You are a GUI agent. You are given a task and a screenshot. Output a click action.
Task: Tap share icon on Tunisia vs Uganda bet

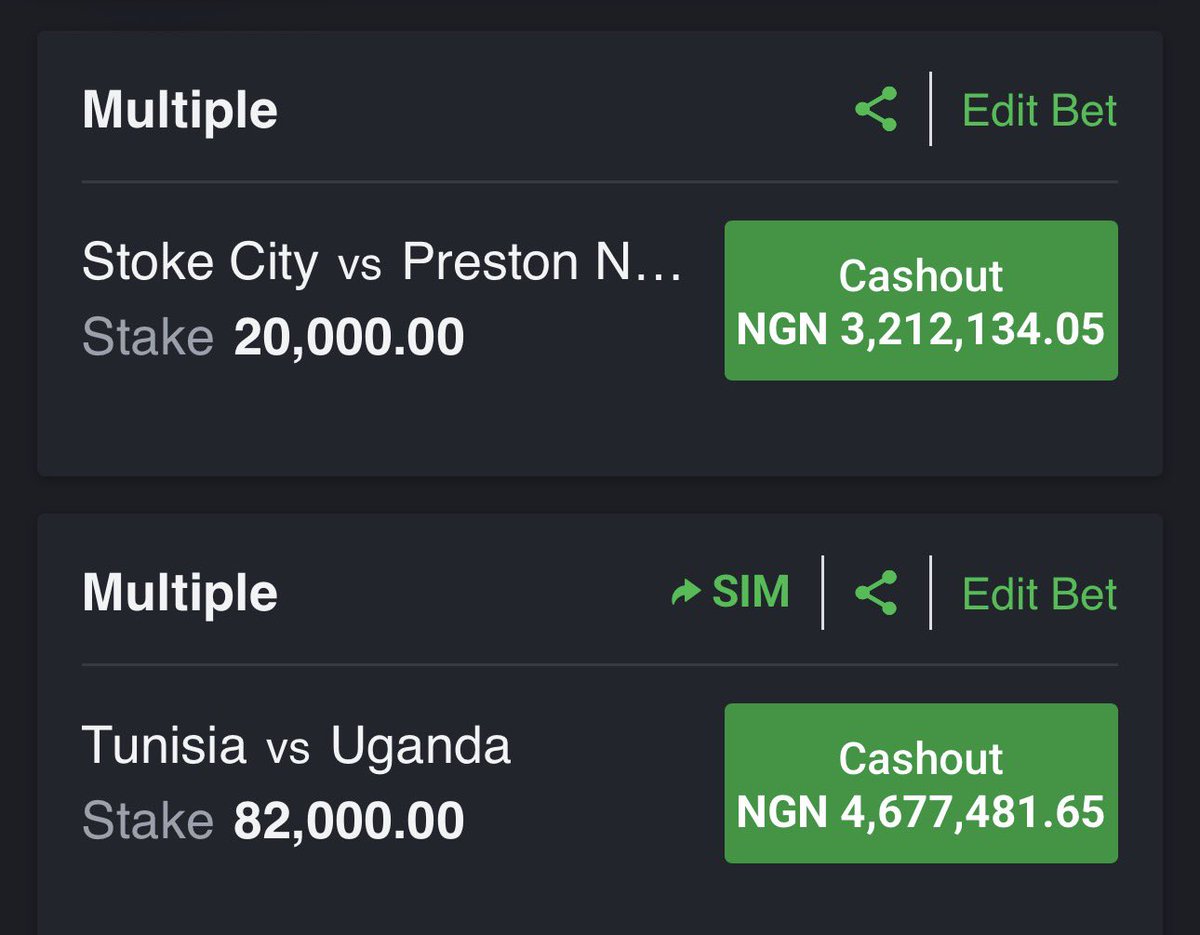pos(876,593)
